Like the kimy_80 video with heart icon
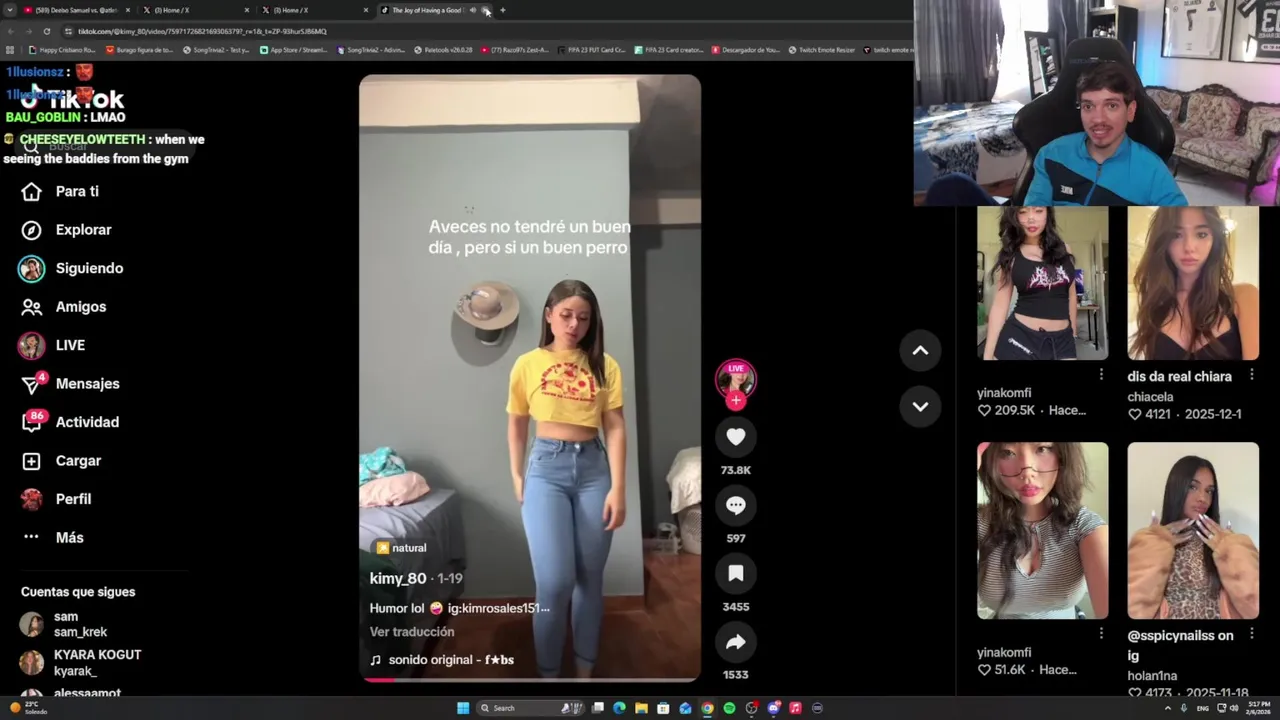Screen dimensions: 1280x720 [735, 437]
